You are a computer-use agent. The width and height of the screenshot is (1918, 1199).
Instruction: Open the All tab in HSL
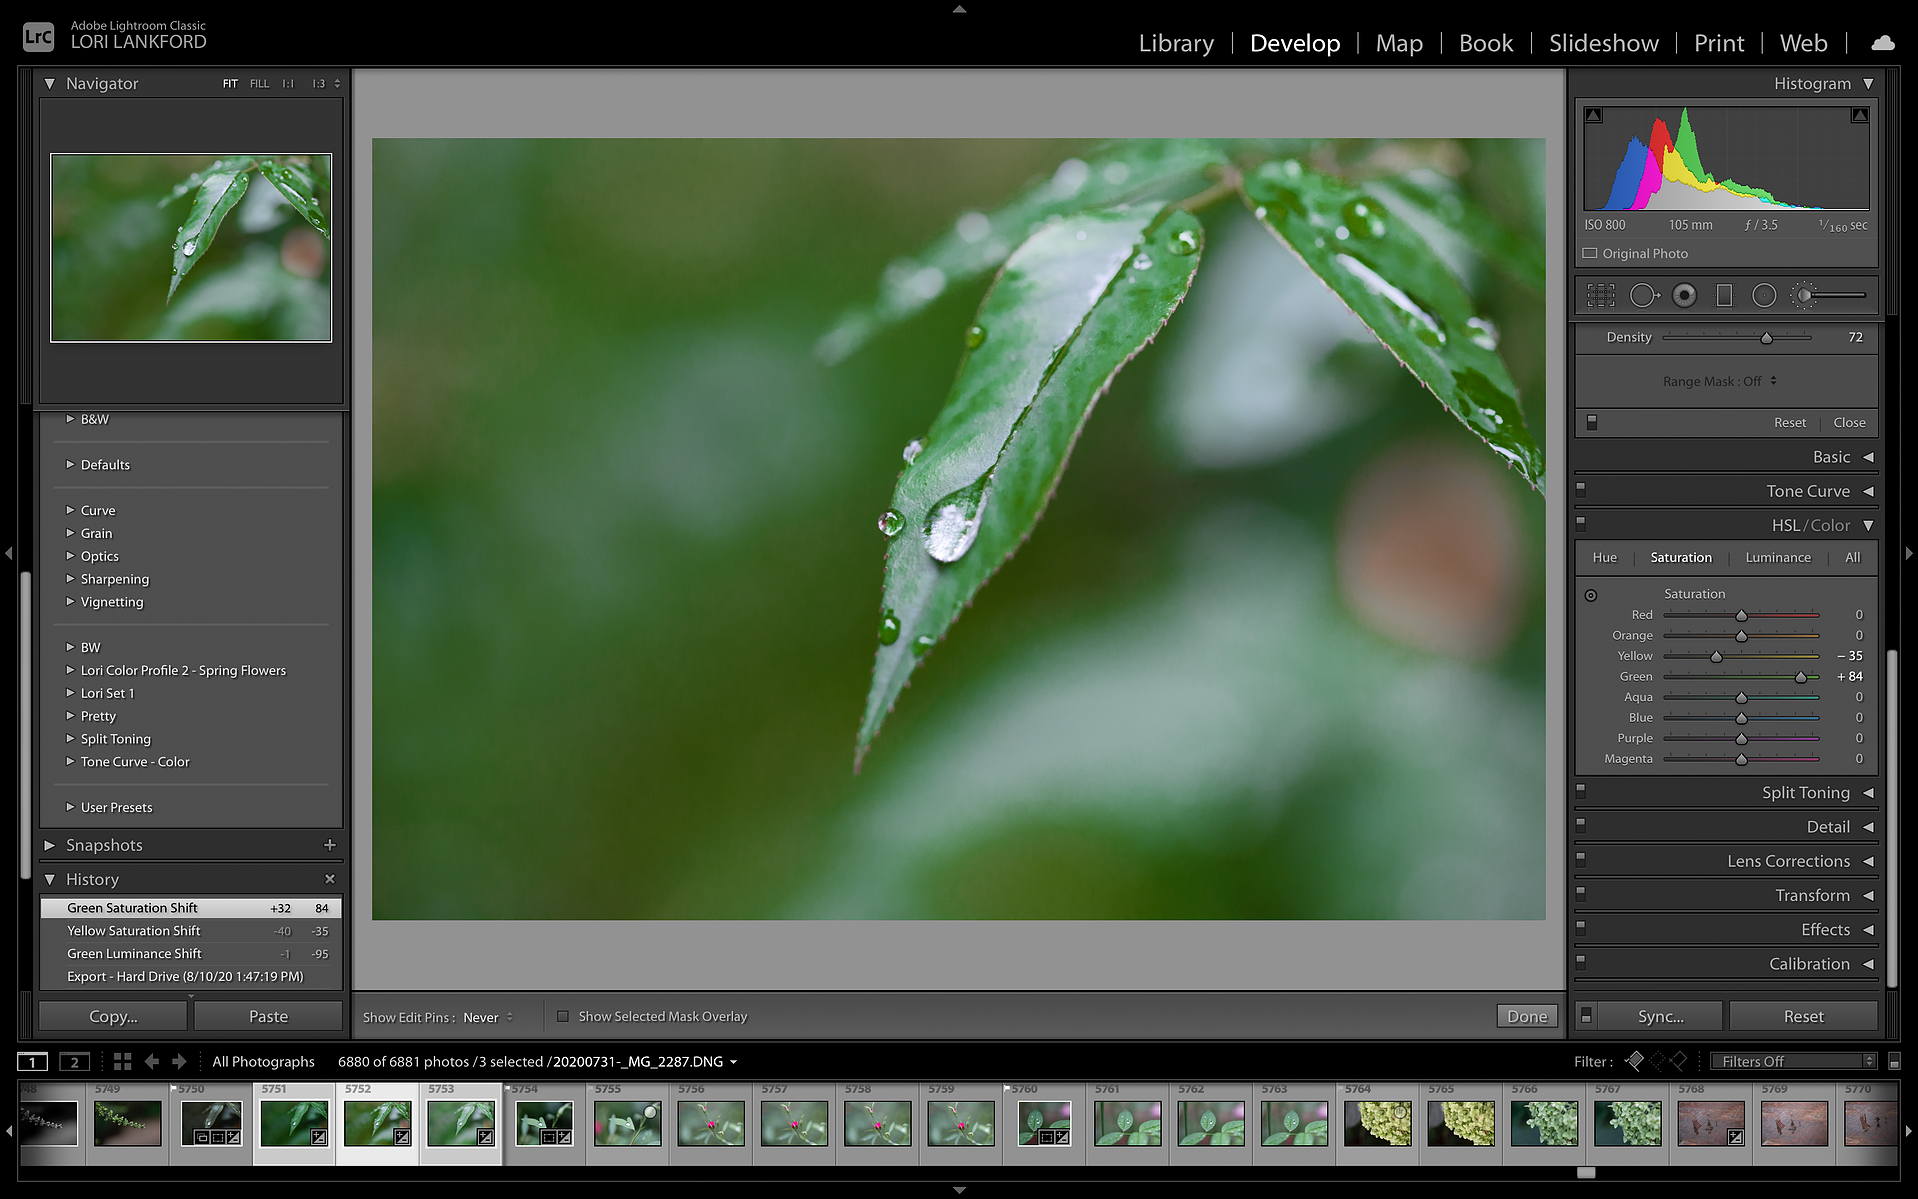[1852, 557]
